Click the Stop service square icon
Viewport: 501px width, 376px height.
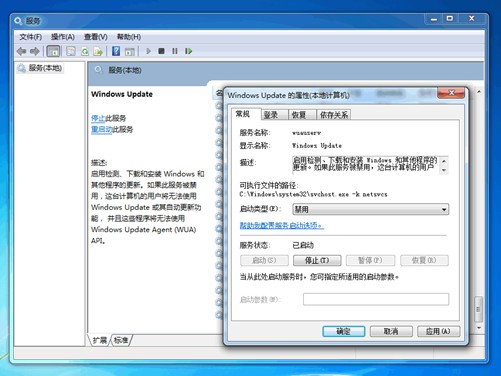tap(161, 51)
